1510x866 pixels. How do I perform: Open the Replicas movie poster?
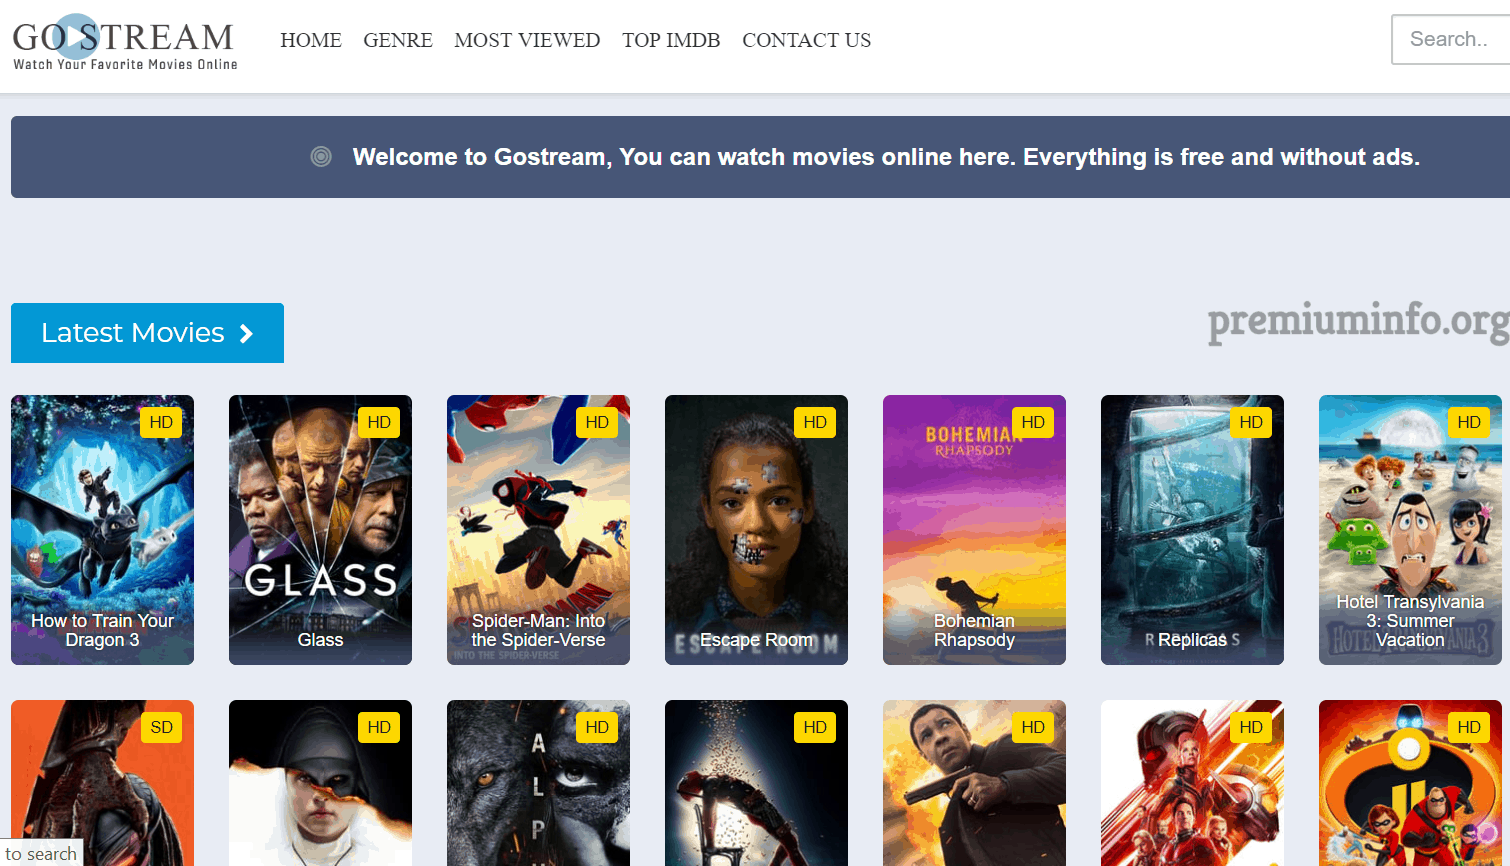(x=1192, y=530)
